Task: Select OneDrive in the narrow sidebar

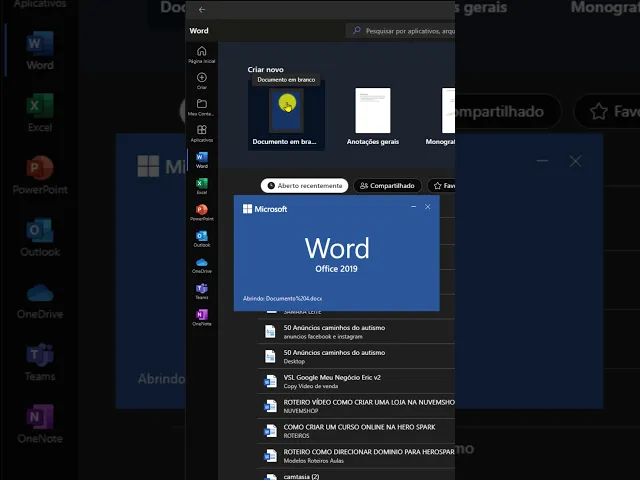Action: [x=202, y=265]
